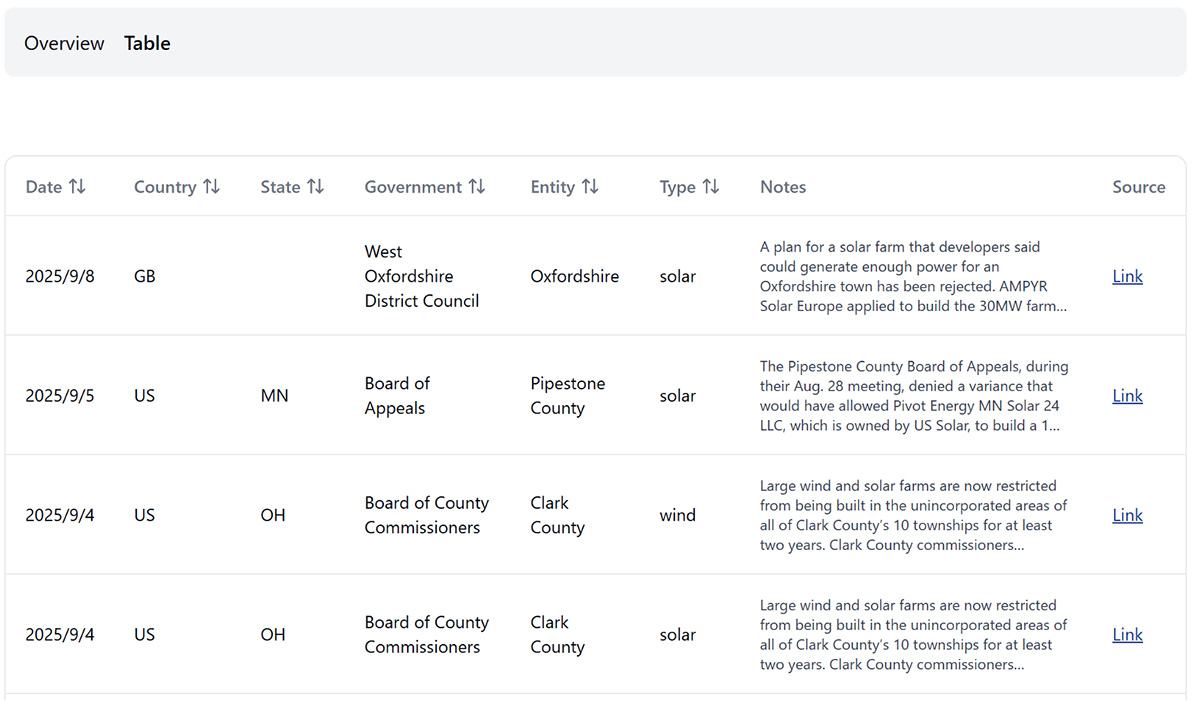Click the Date column sort icon
Viewport: 1200px width, 701px height.
(77, 187)
